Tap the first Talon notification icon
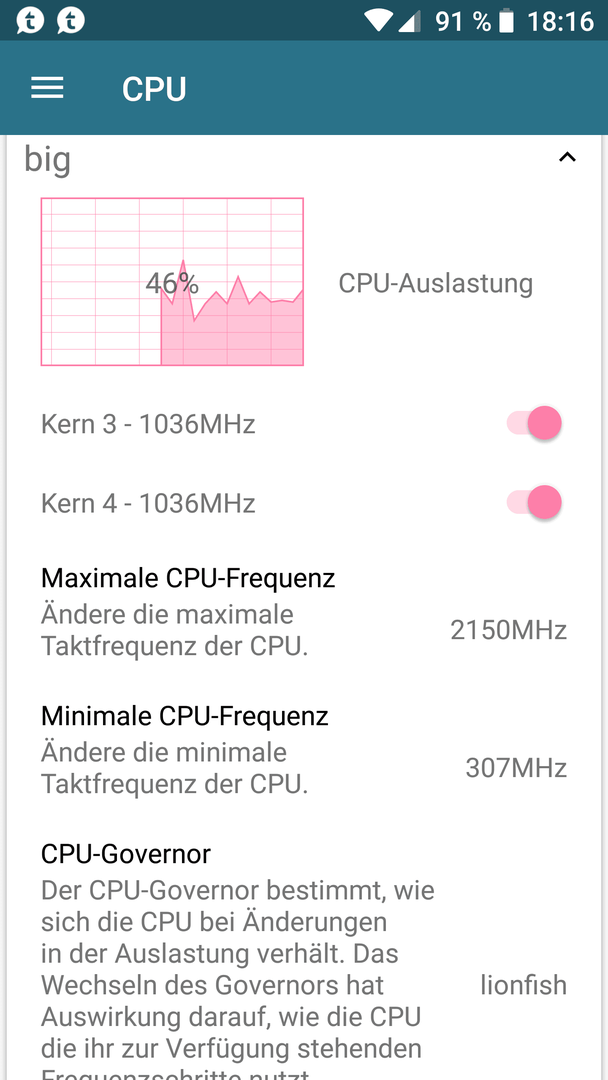 pyautogui.click(x=30, y=20)
